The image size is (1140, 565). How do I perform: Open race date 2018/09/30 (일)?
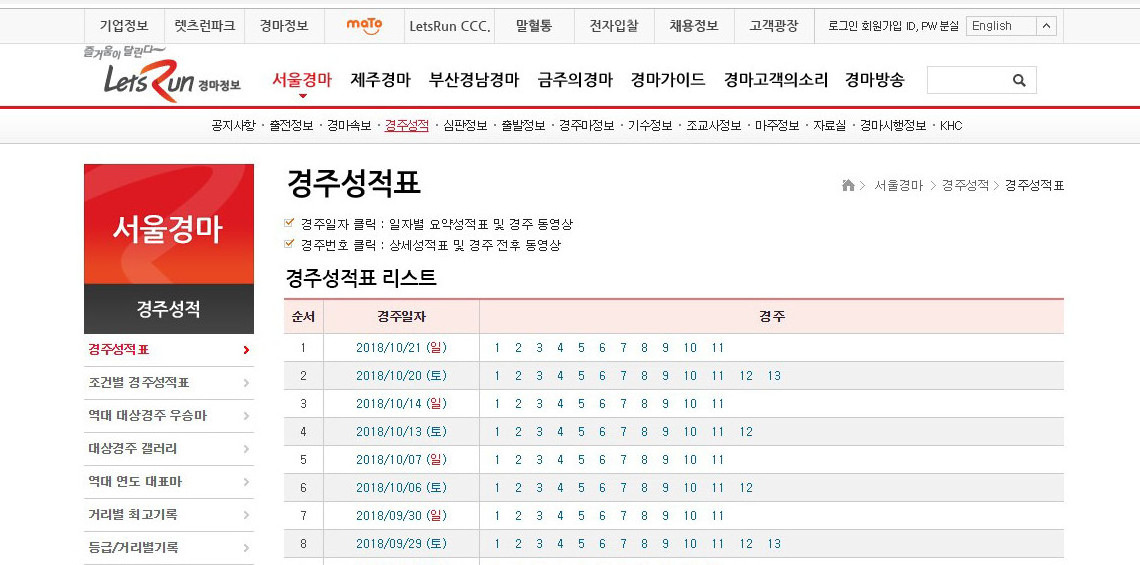(x=401, y=516)
